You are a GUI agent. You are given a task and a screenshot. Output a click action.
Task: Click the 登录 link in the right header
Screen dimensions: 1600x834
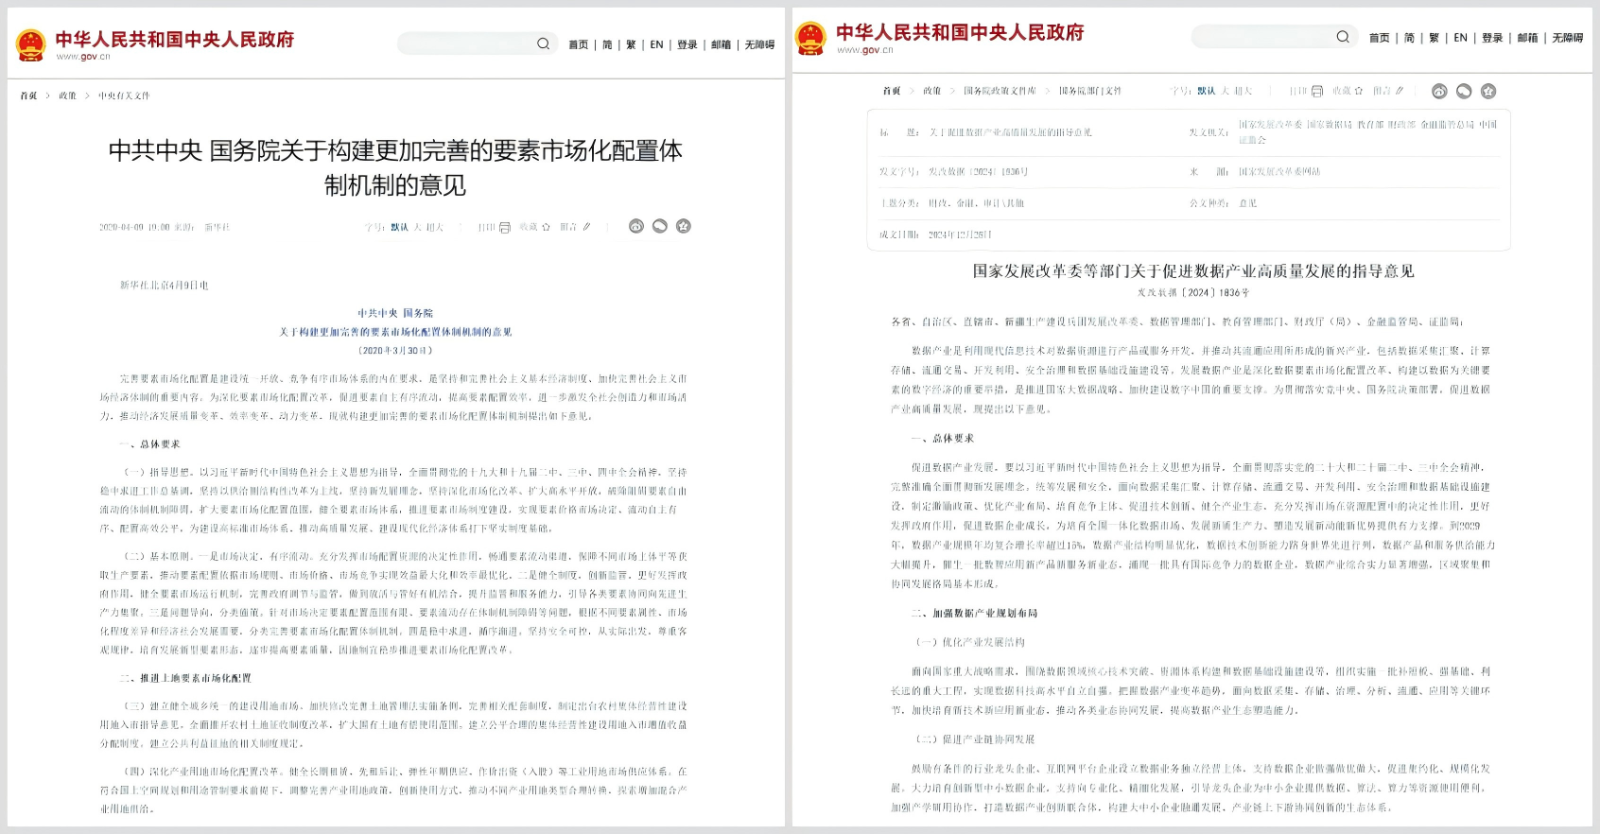[1492, 38]
